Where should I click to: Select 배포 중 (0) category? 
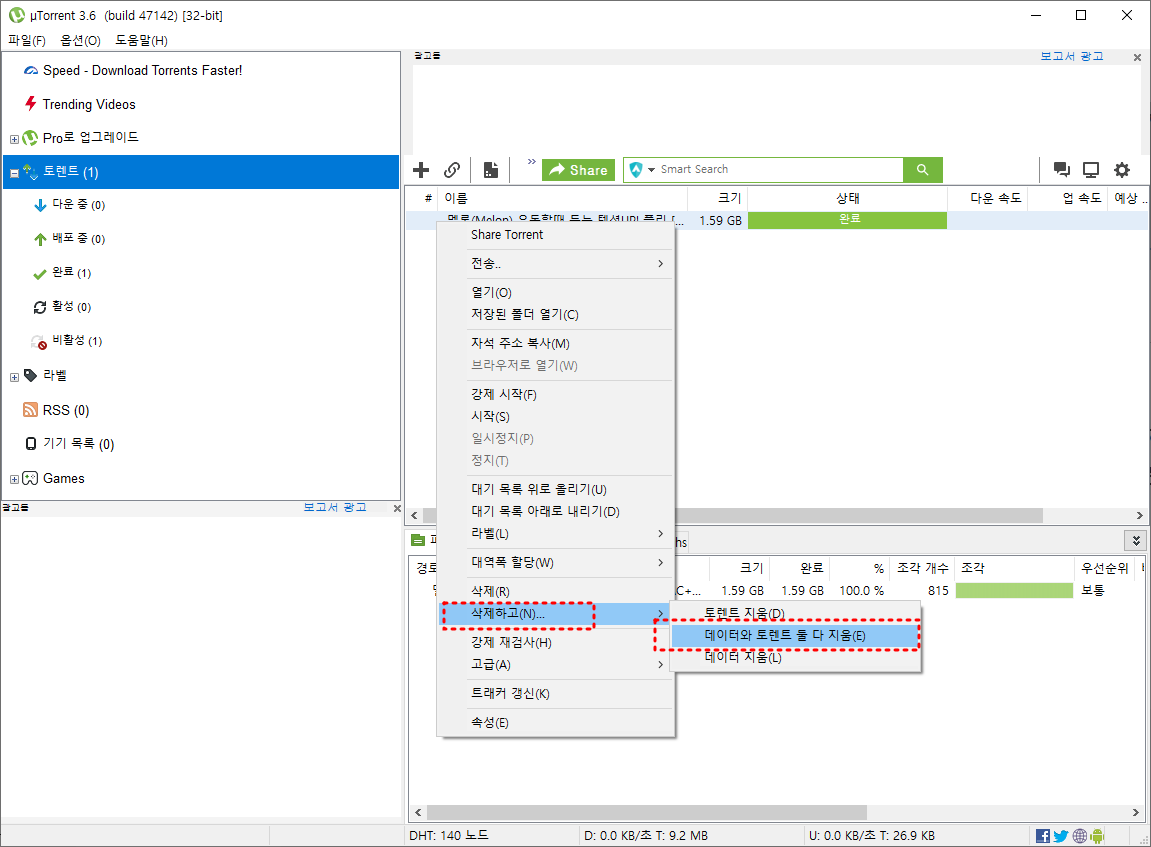[x=79, y=239]
